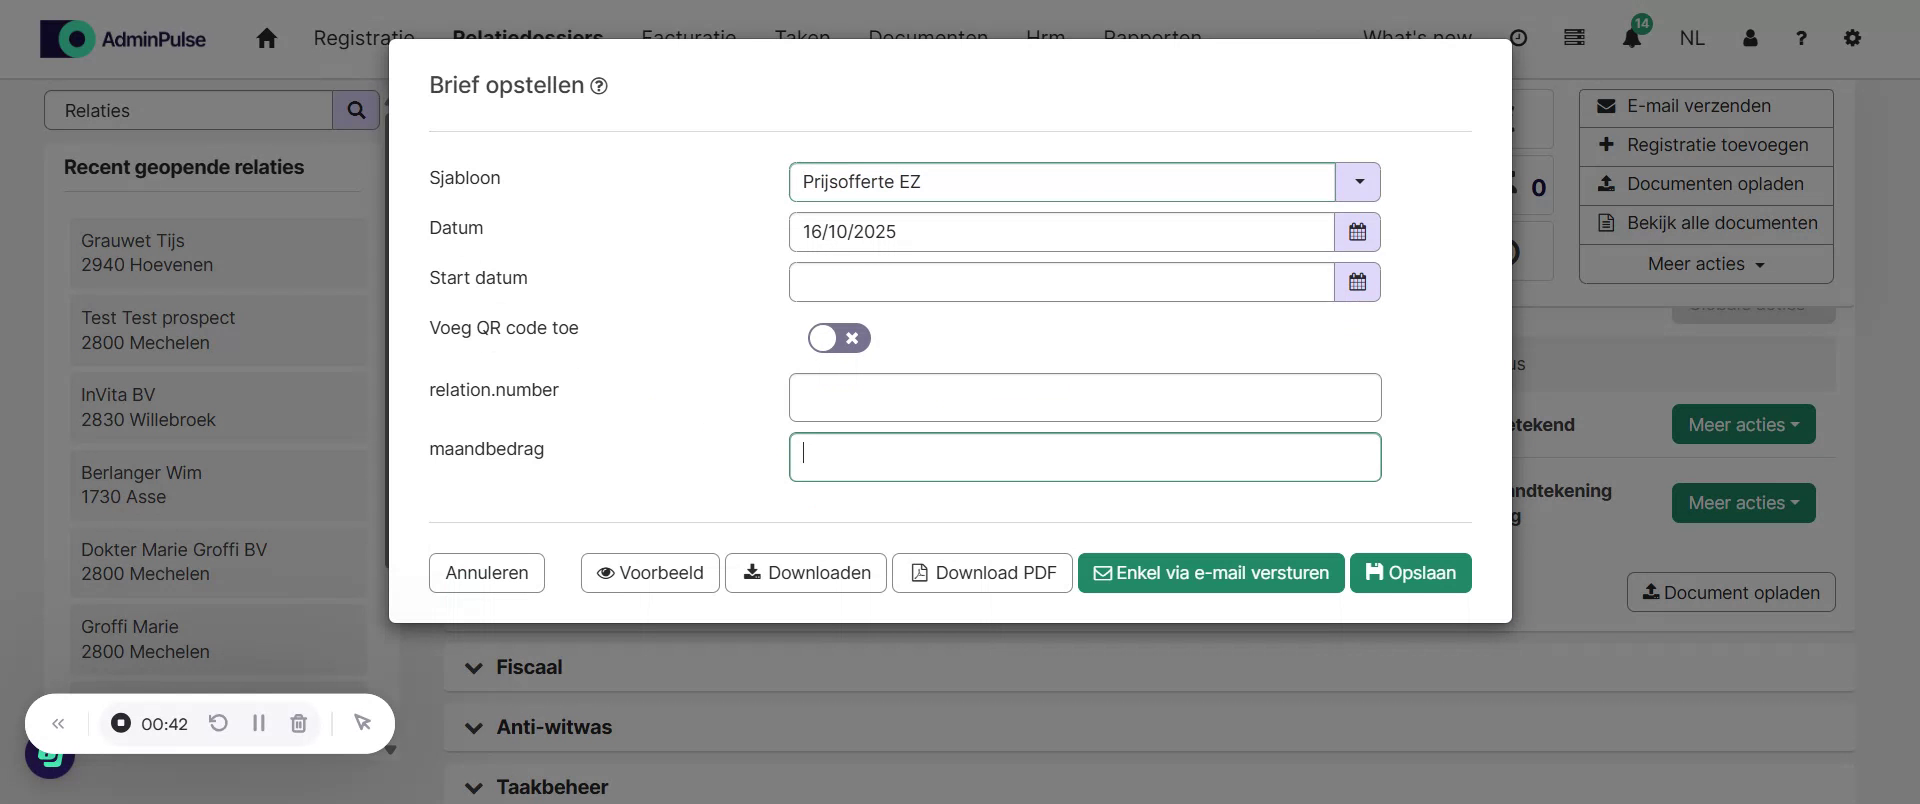Click the Datum field with 16/10/2025
The height and width of the screenshot is (804, 1920).
point(1062,232)
